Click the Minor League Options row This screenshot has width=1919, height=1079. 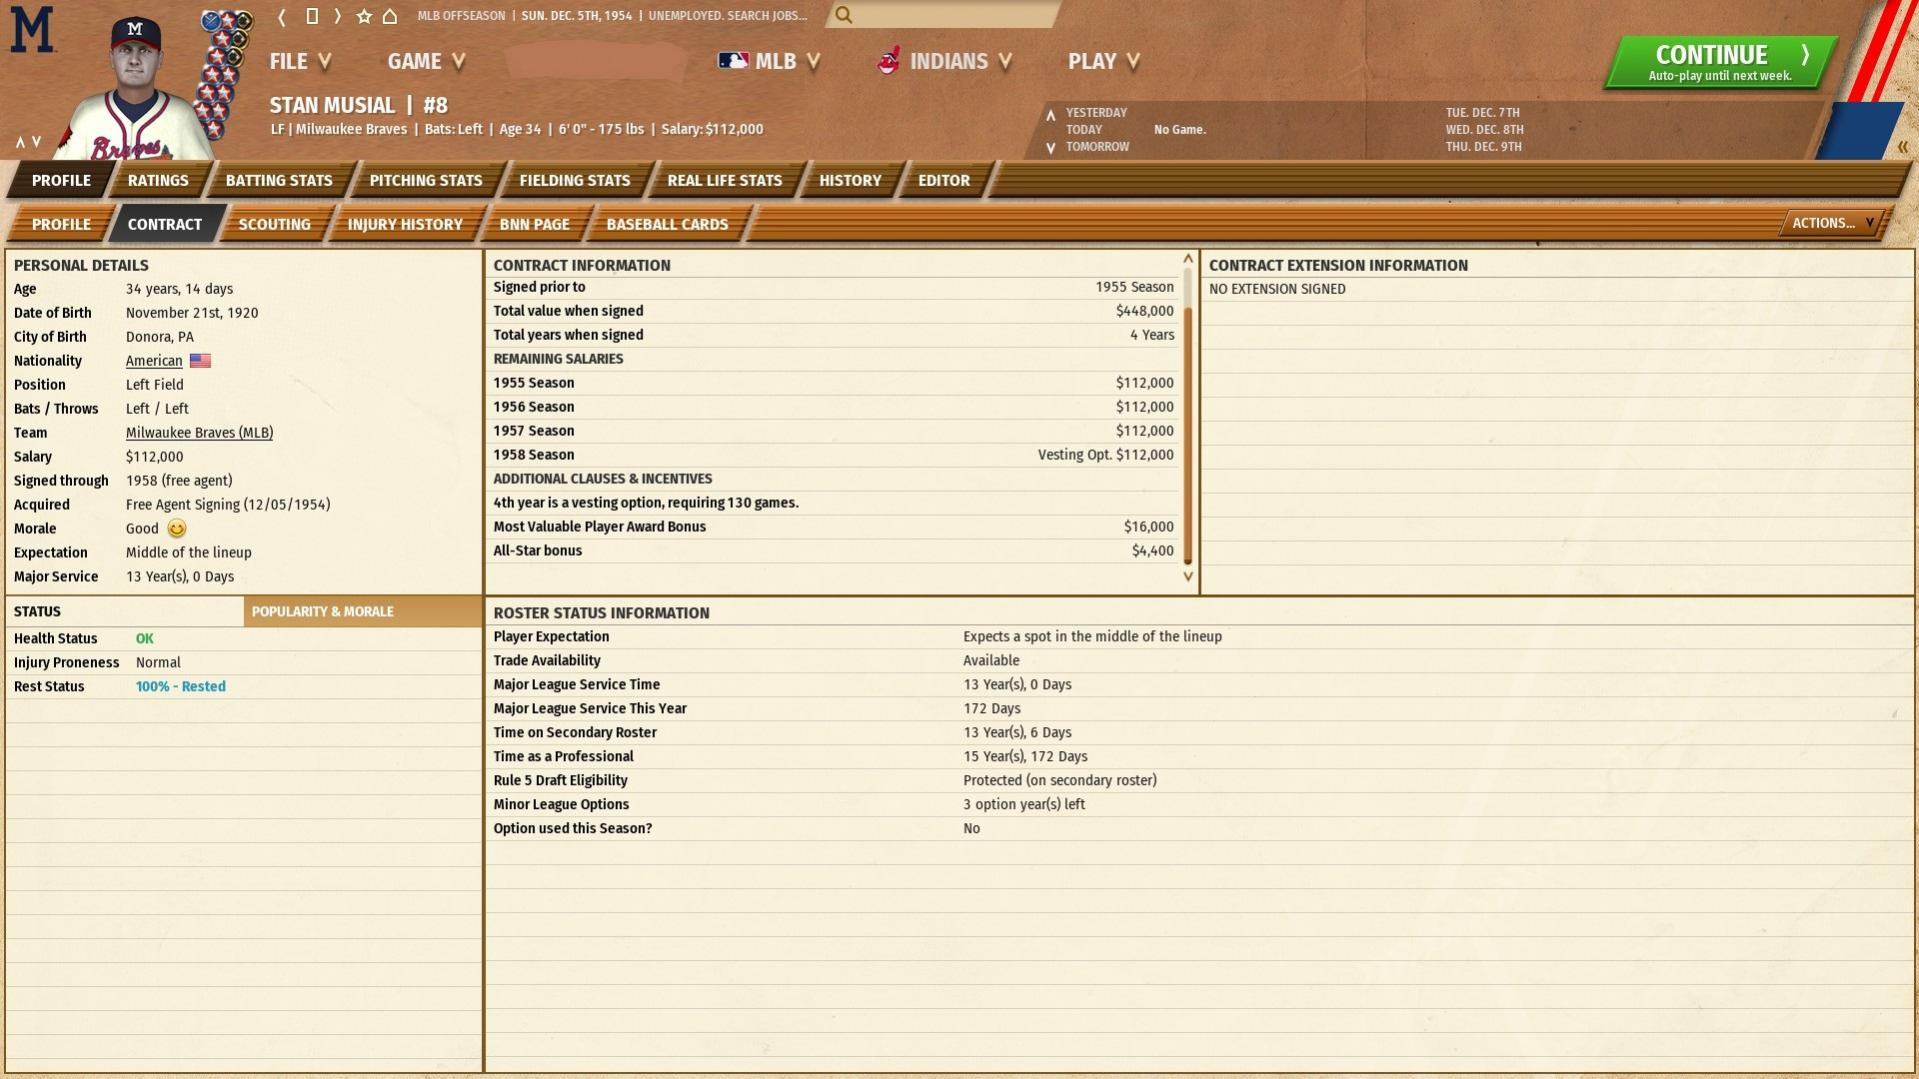(x=1198, y=805)
